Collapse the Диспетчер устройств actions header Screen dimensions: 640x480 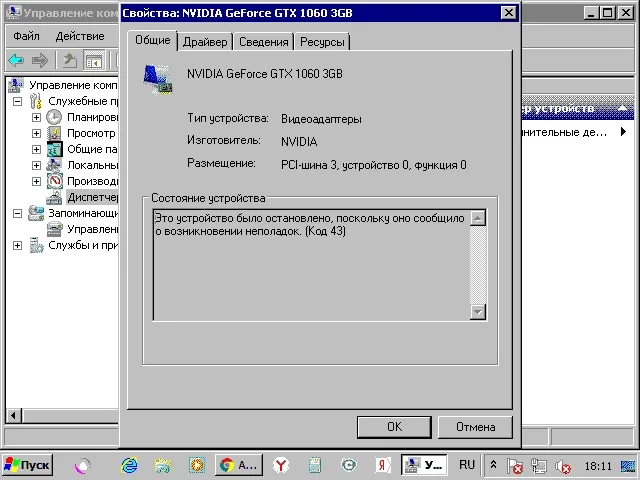point(622,109)
